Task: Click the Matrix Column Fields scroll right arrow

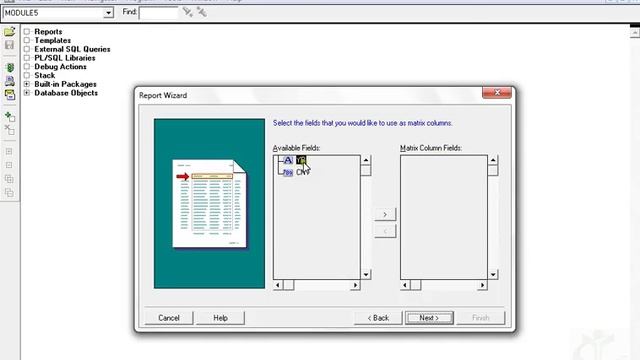Action: 482,285
